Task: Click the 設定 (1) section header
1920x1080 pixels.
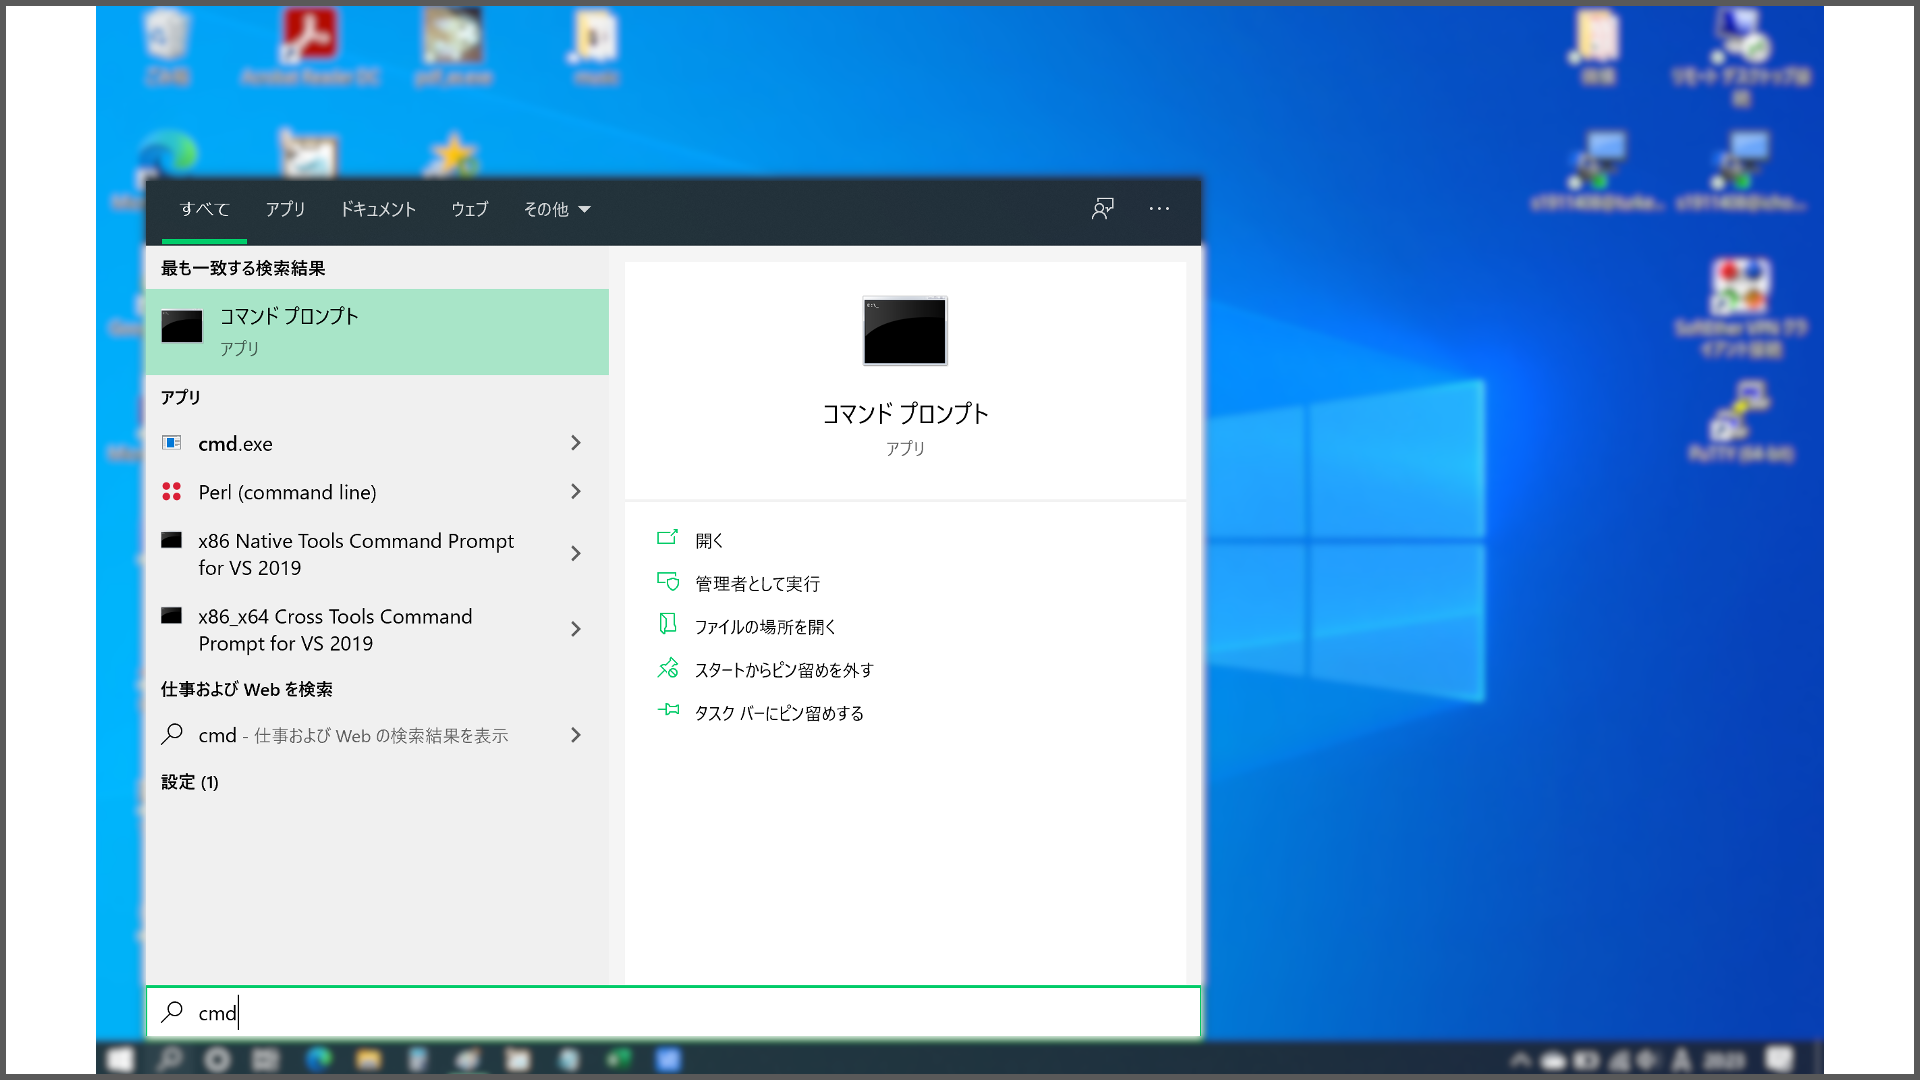Action: point(190,782)
